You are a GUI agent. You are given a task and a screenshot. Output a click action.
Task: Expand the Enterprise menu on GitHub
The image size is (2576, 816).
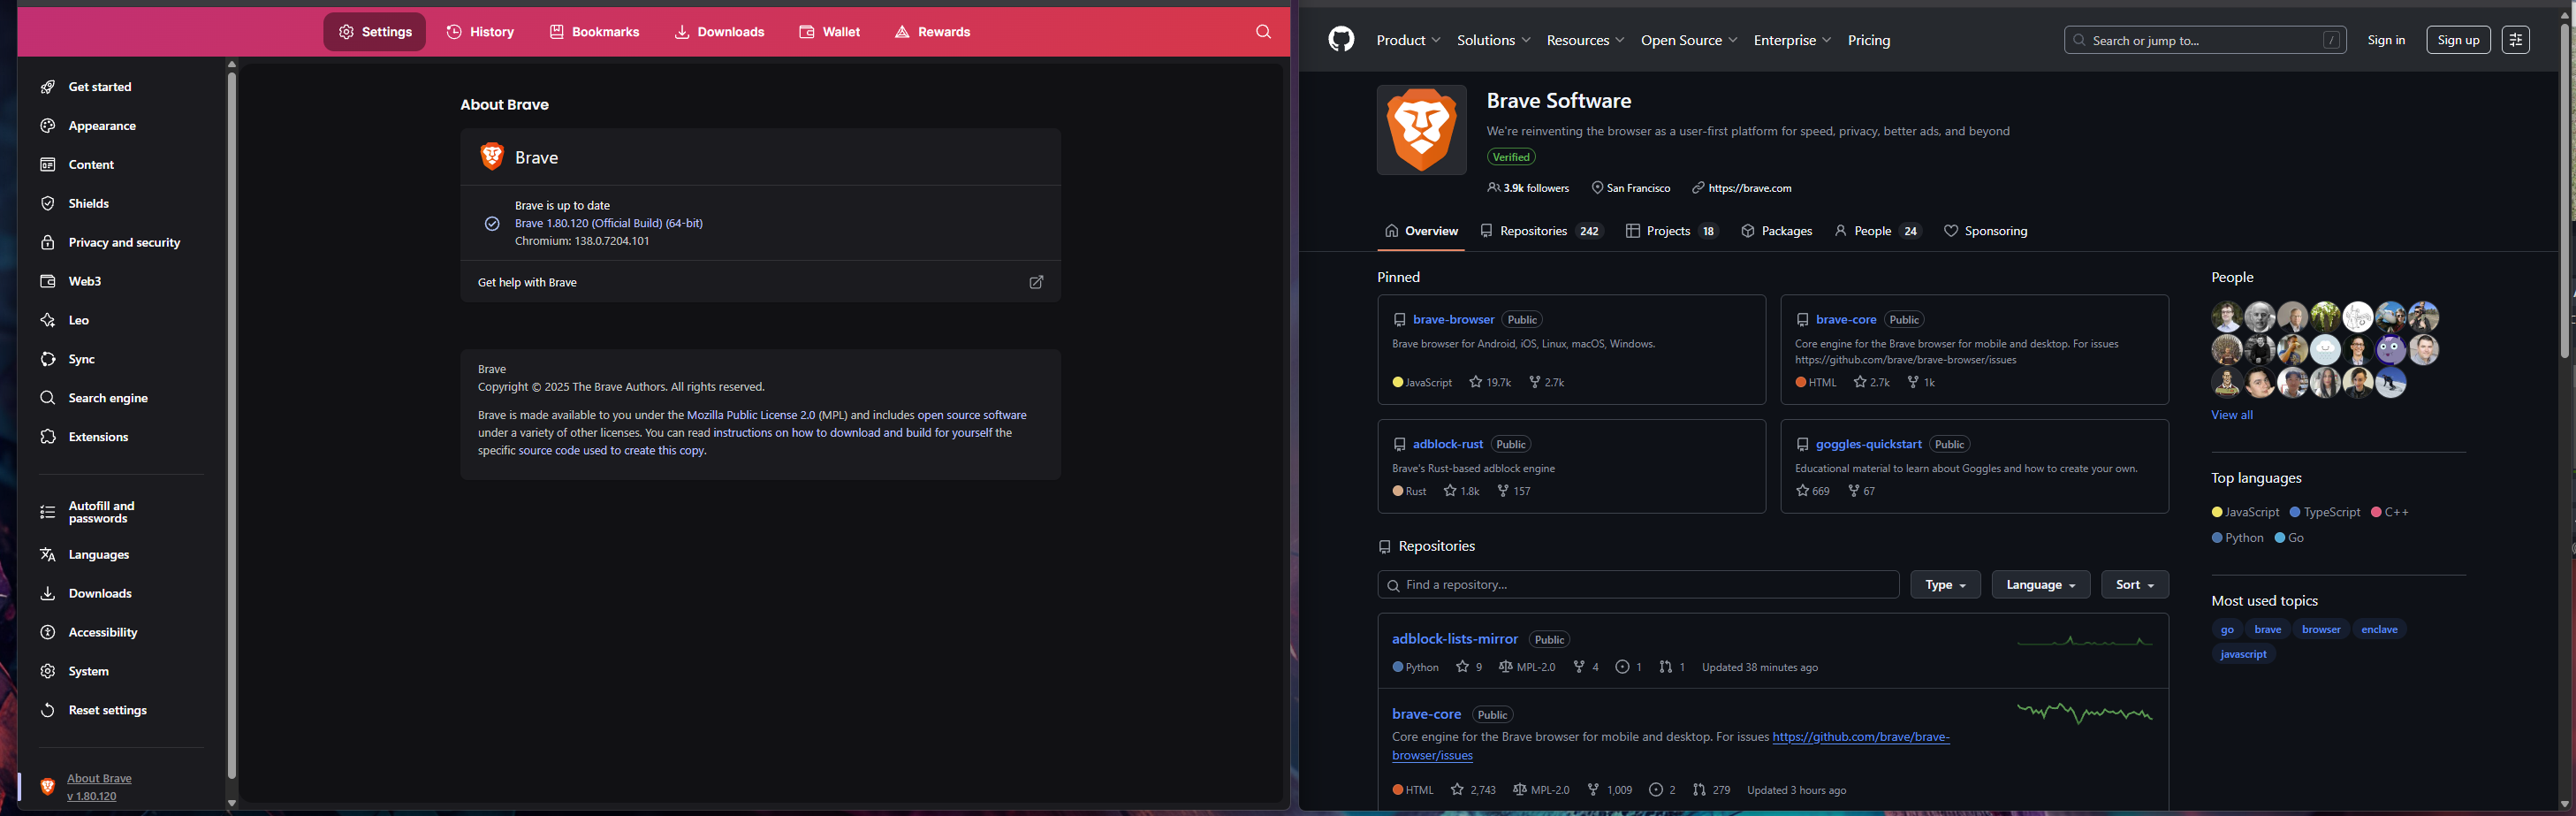1792,41
